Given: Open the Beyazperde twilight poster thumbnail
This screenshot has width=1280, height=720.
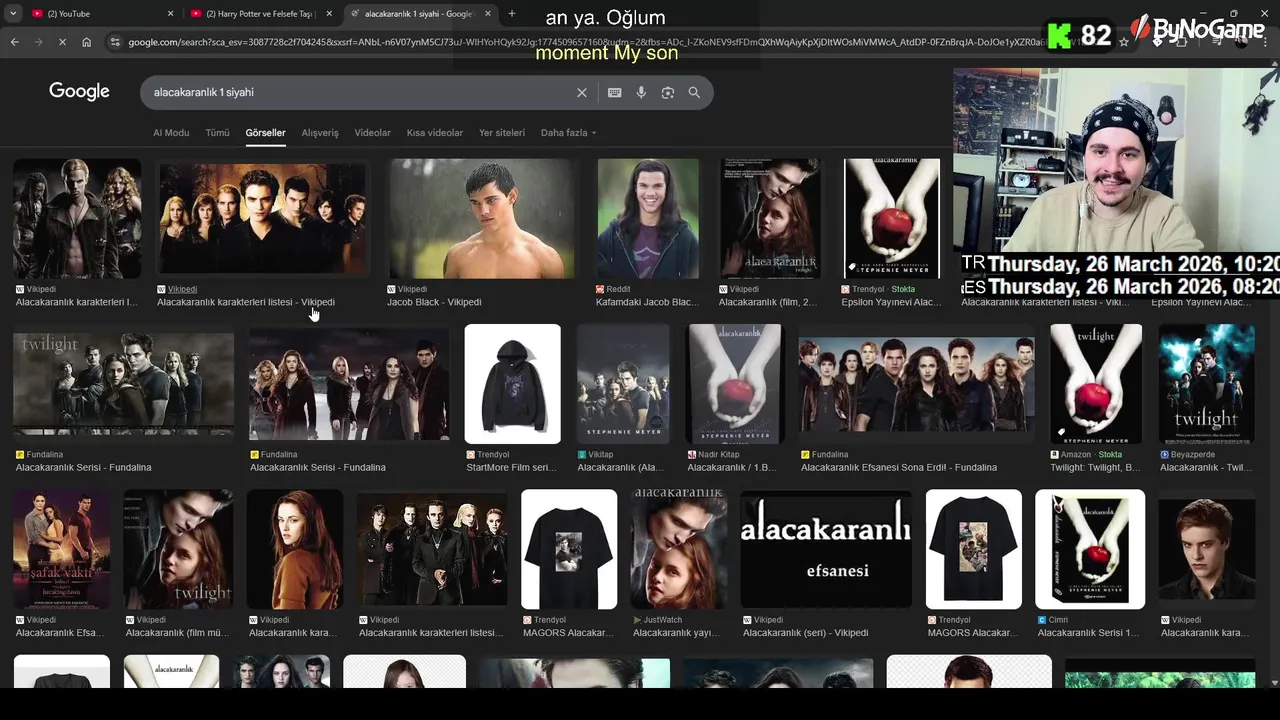Looking at the screenshot, I should [1207, 384].
